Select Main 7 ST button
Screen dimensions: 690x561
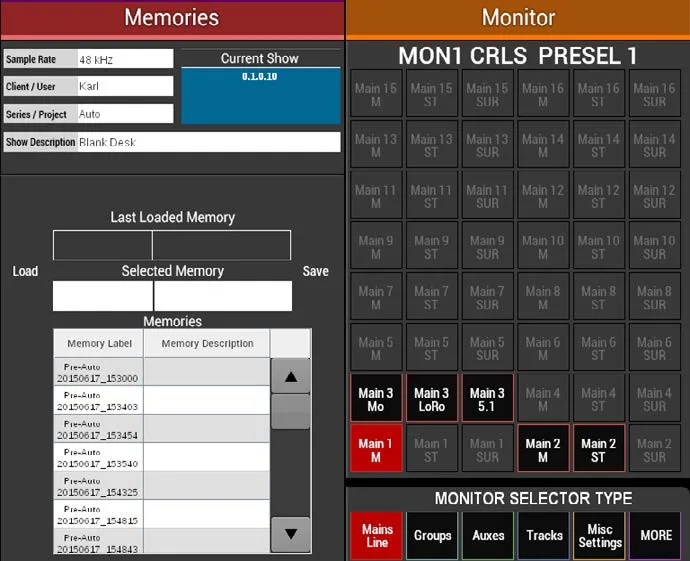[432, 296]
